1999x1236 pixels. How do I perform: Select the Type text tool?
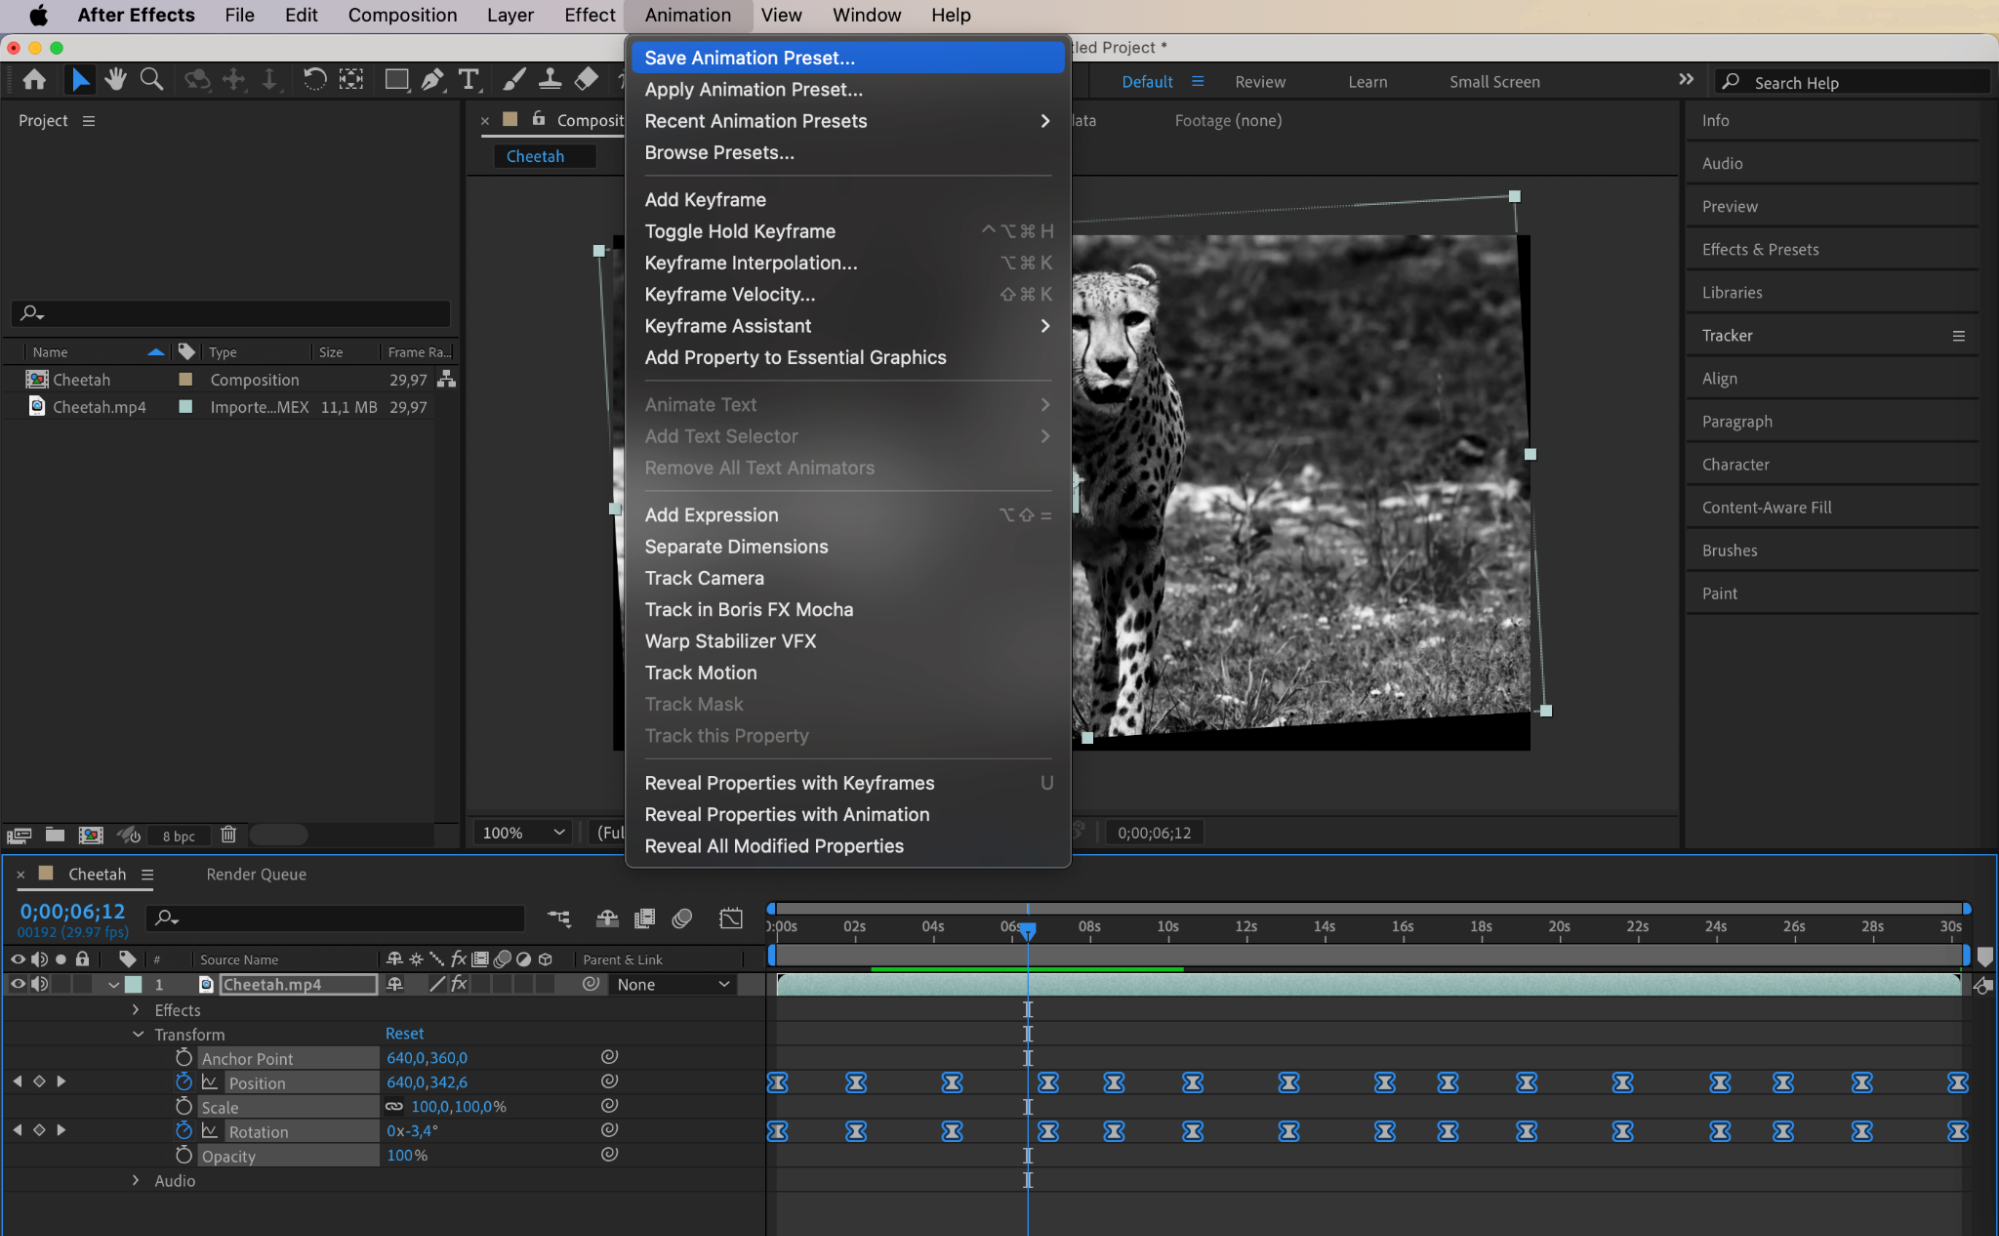pyautogui.click(x=468, y=80)
